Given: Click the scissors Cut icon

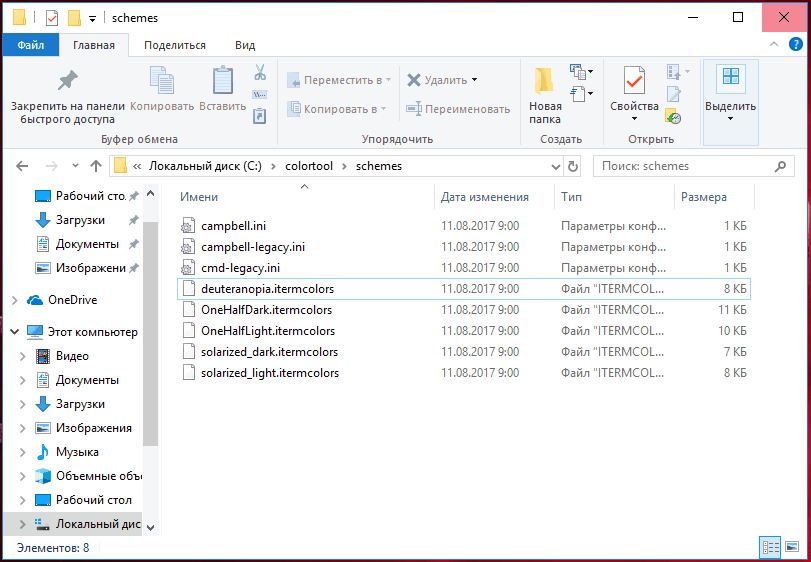Looking at the screenshot, I should [260, 72].
